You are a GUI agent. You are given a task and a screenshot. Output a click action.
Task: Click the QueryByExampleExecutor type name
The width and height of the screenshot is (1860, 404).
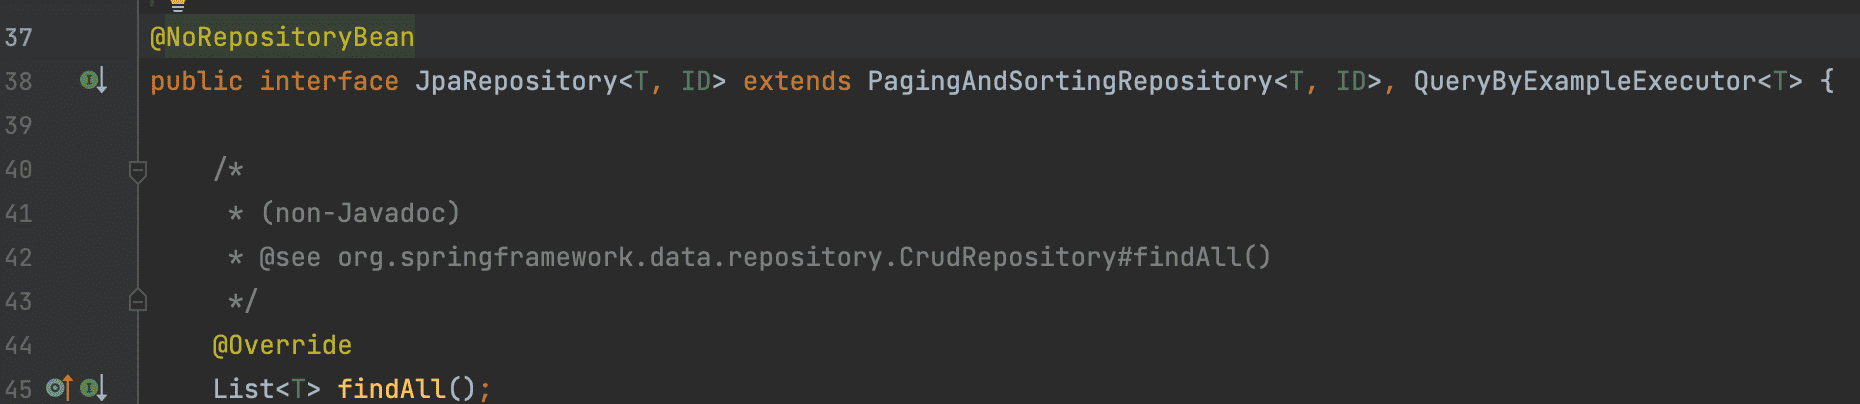click(1585, 81)
